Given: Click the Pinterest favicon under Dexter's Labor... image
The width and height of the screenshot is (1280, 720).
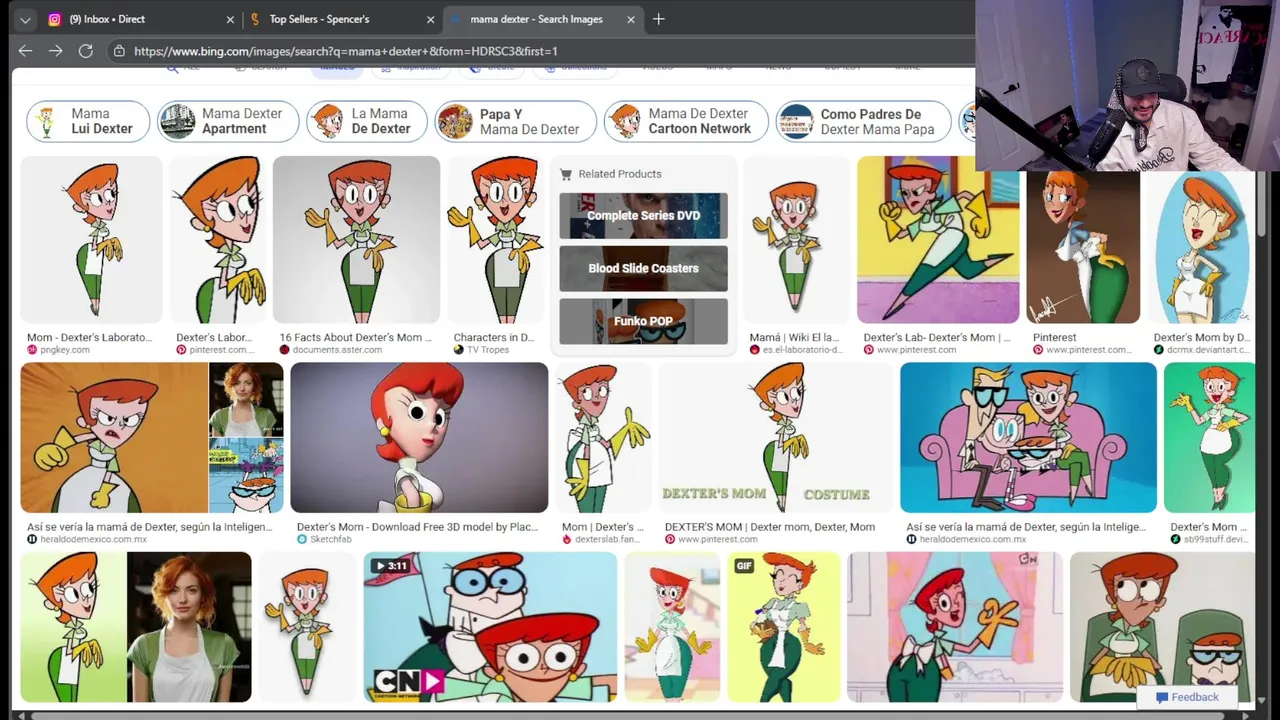Looking at the screenshot, I should pos(181,350).
